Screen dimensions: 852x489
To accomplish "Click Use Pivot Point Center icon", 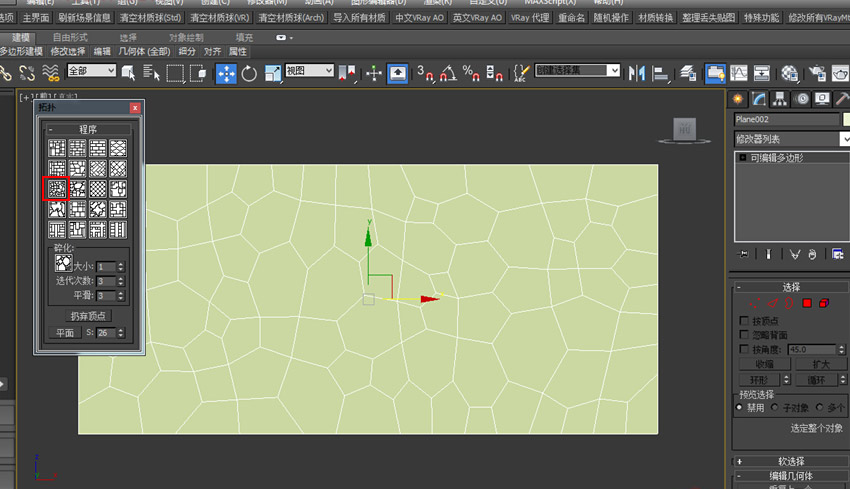I will point(347,73).
